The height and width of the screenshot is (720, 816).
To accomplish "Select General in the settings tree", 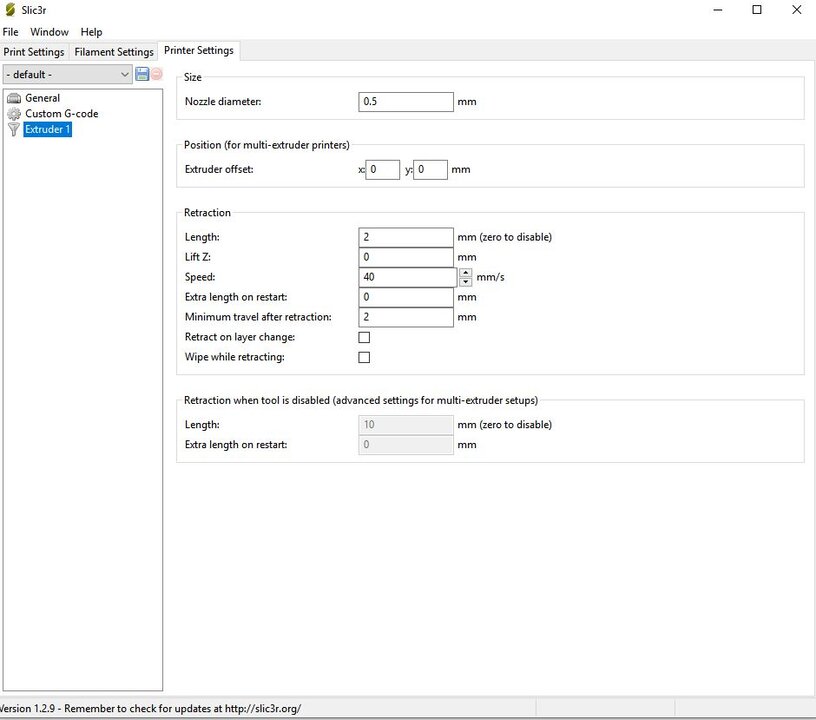I will pyautogui.click(x=43, y=98).
